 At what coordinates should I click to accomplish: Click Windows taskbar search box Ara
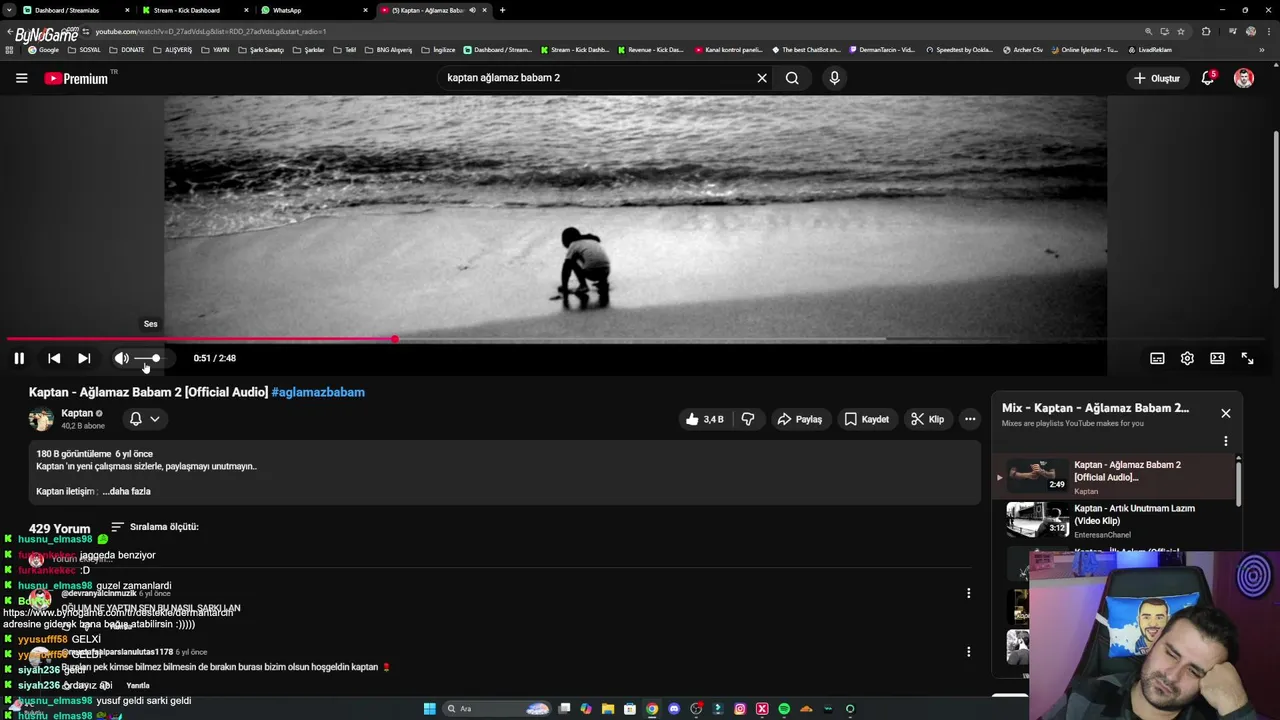pyautogui.click(x=499, y=709)
